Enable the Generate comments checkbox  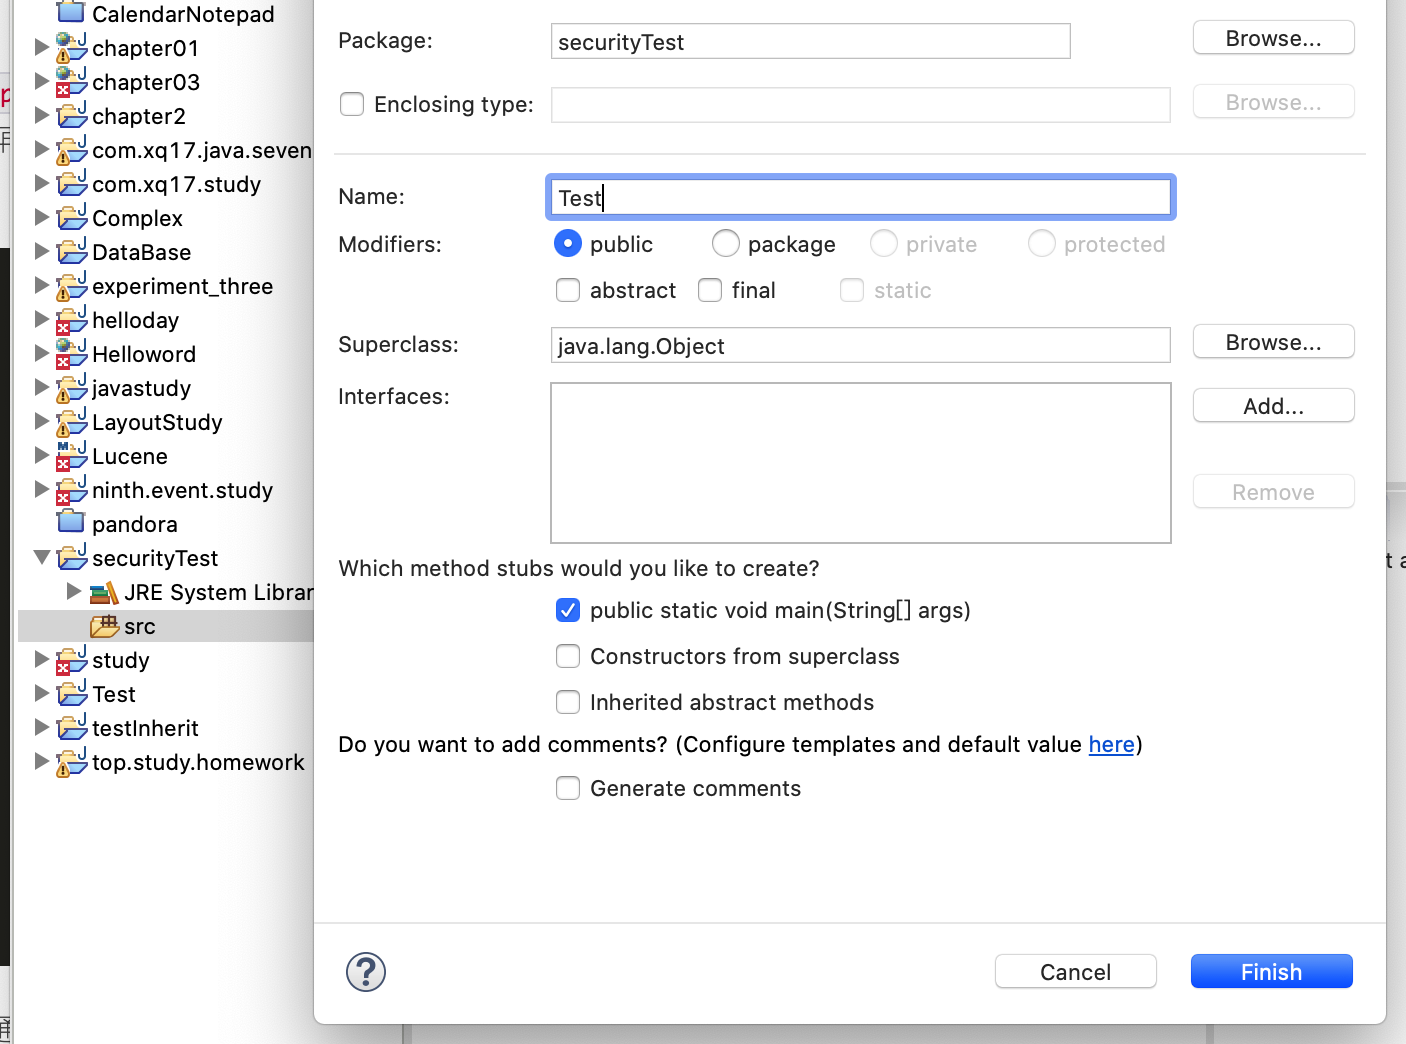pyautogui.click(x=568, y=788)
